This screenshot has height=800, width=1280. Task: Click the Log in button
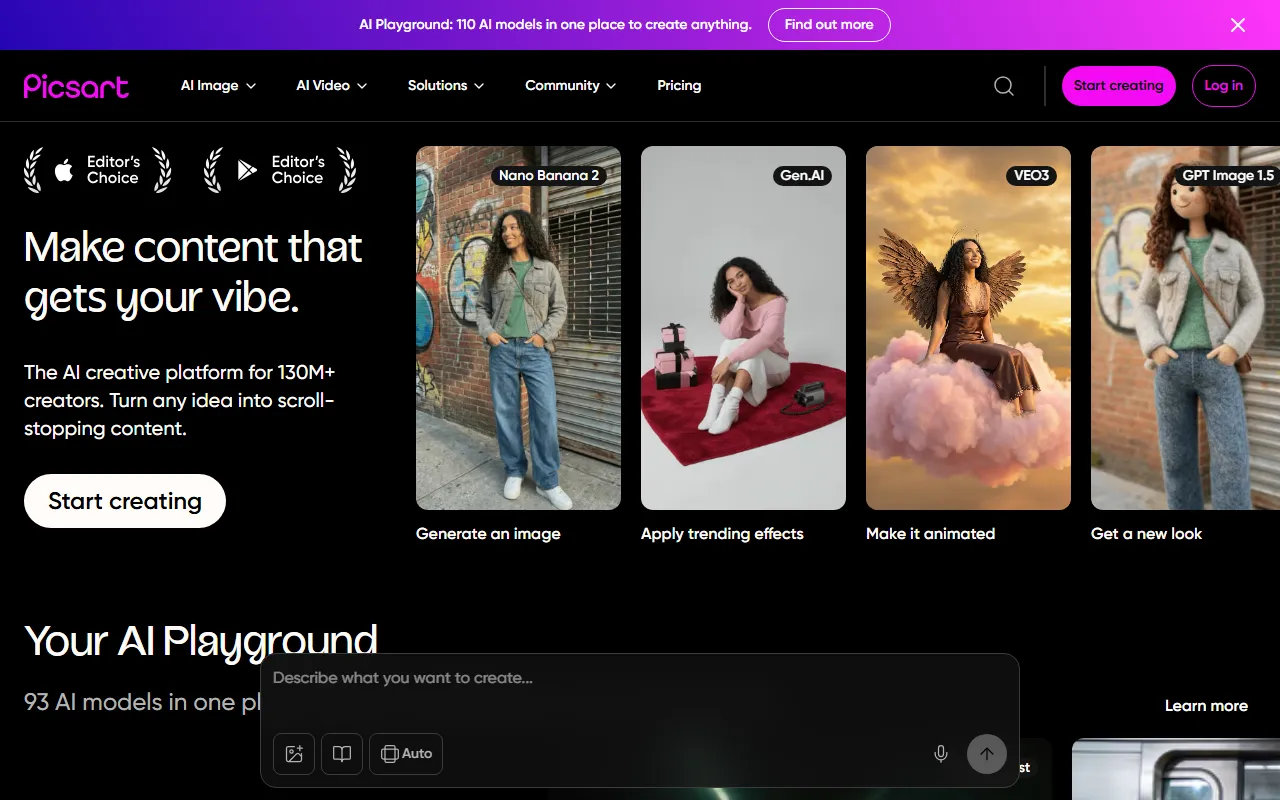point(1223,86)
